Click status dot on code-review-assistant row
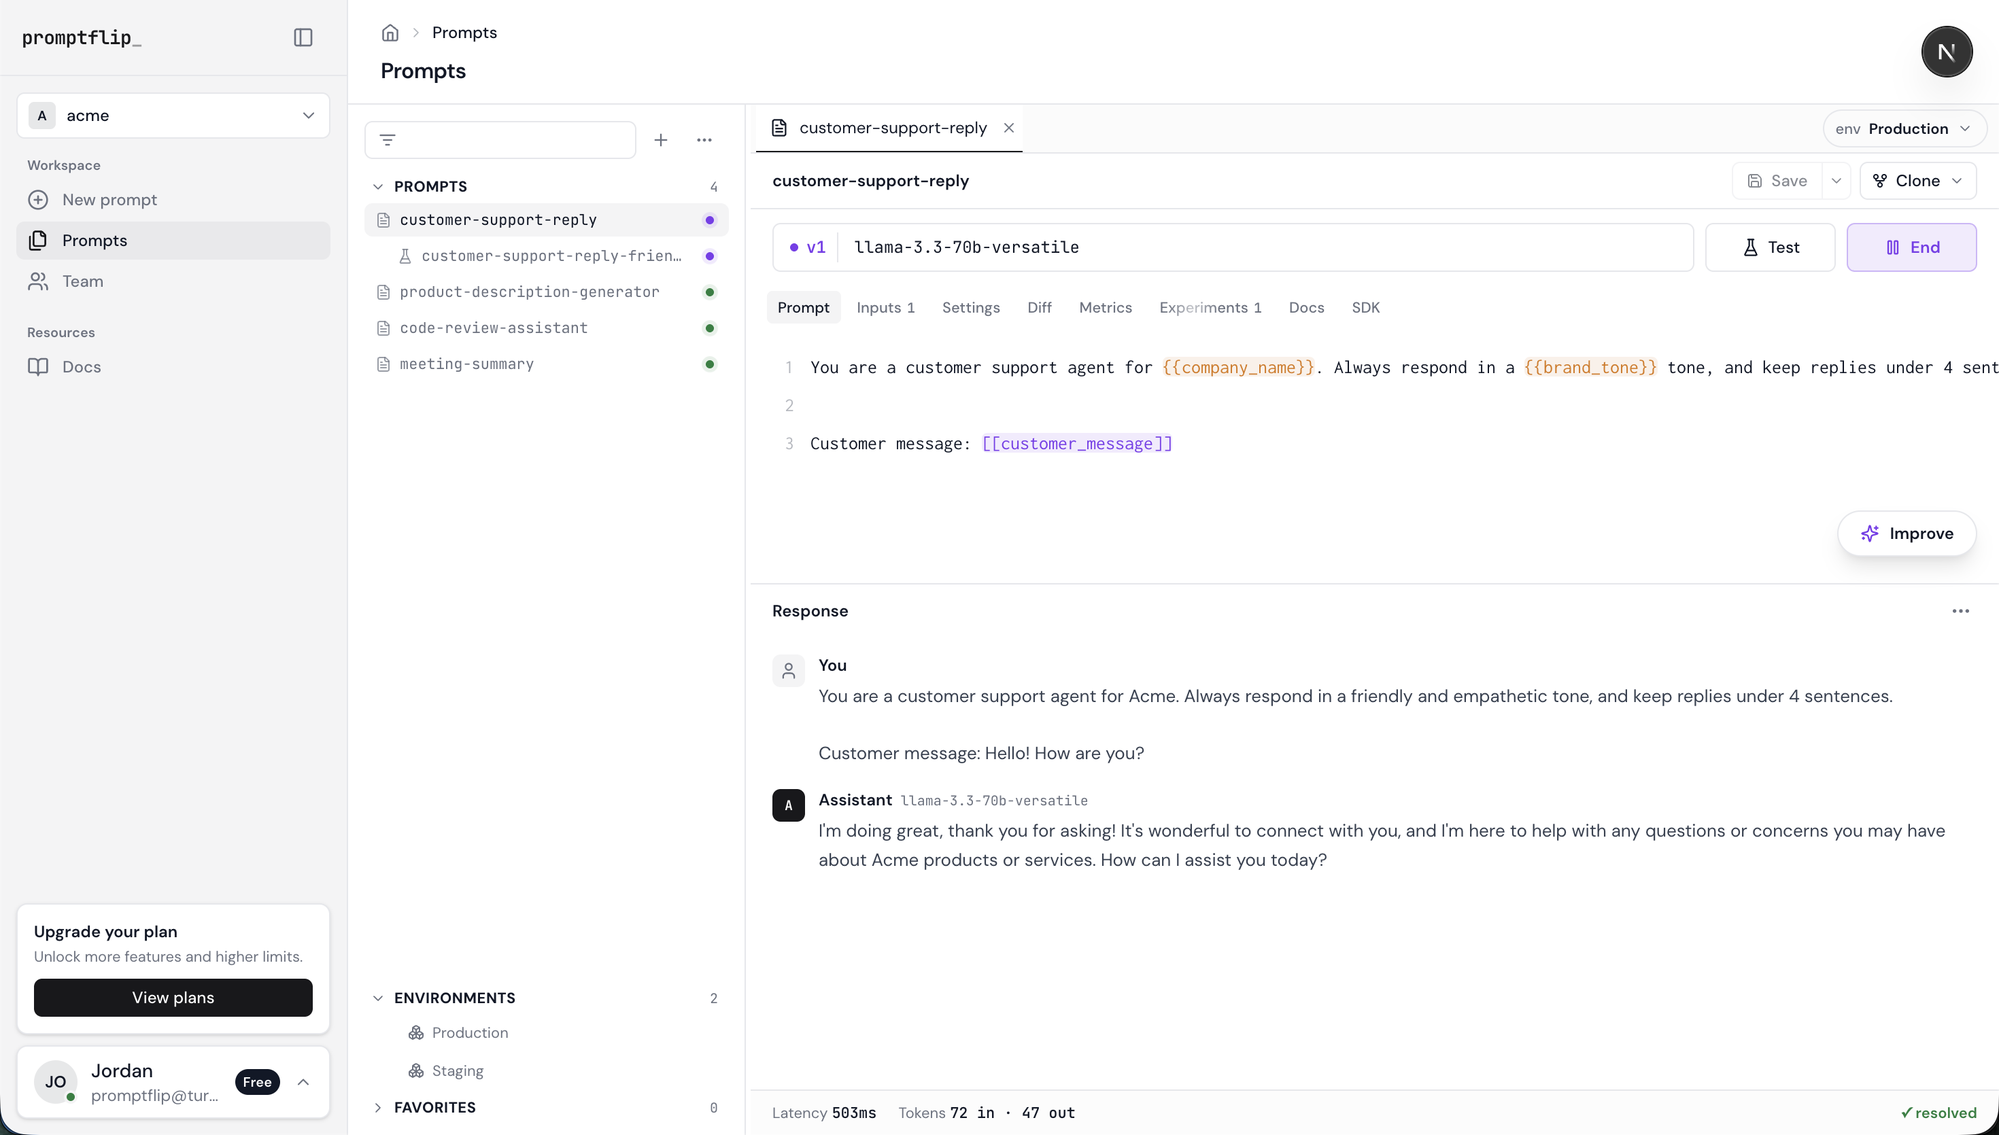Viewport: 1999px width, 1135px height. coord(710,328)
